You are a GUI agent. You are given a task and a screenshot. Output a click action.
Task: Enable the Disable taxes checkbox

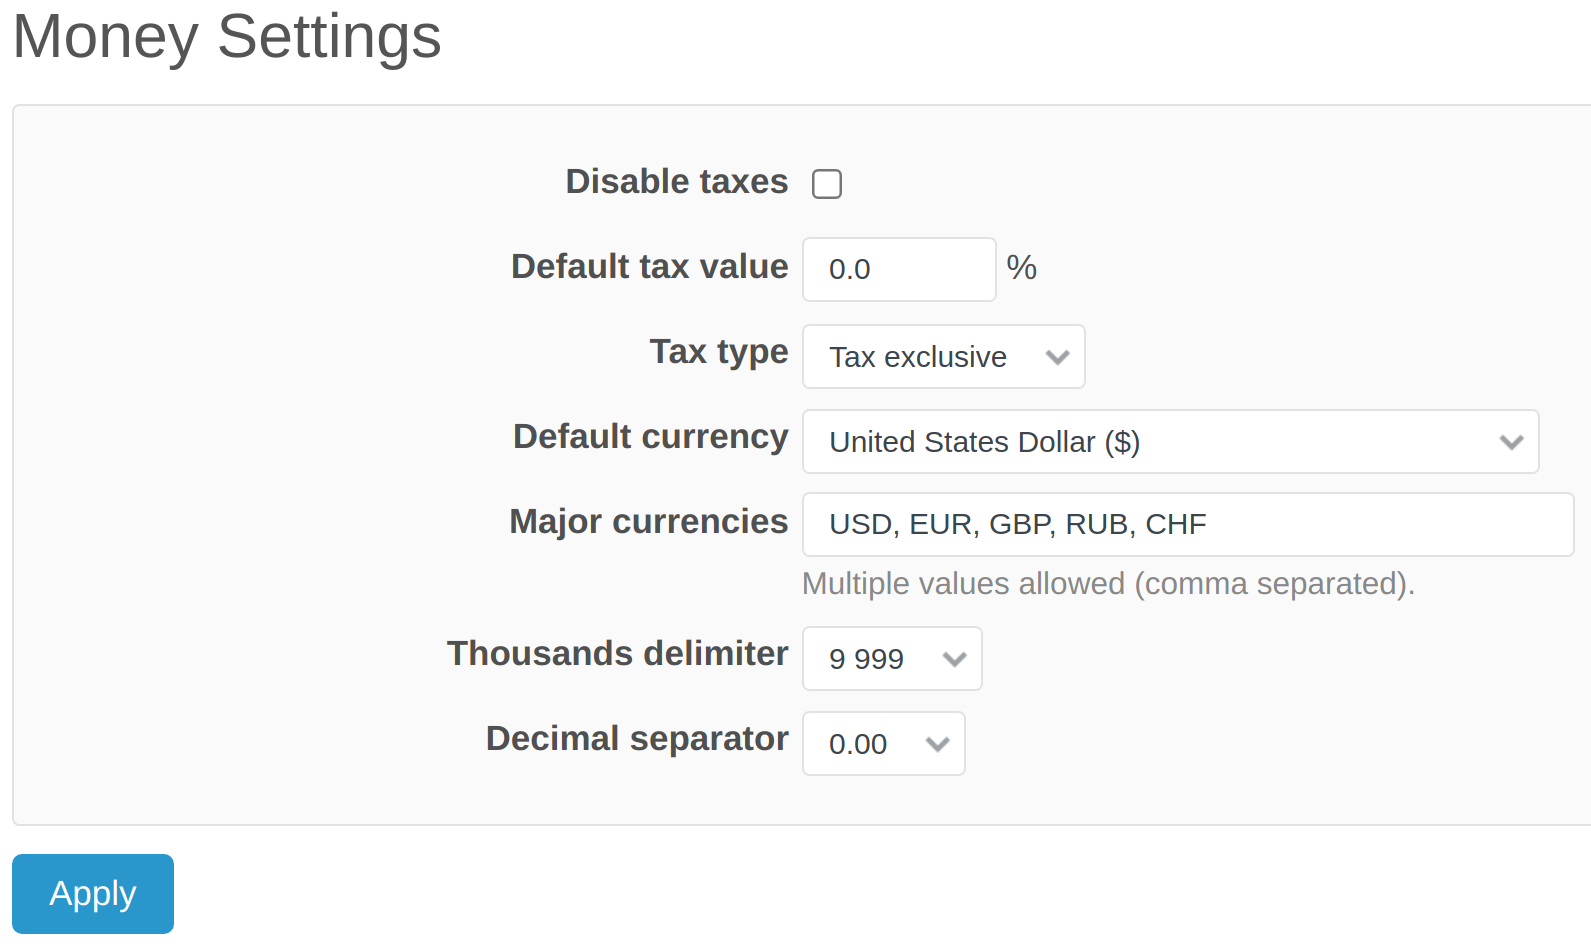coord(826,183)
